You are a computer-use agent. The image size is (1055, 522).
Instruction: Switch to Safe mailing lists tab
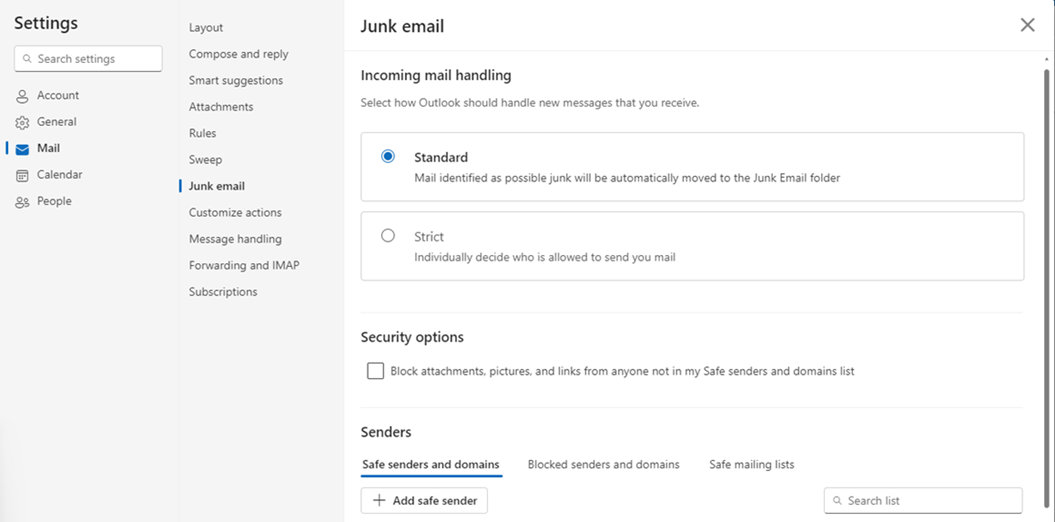[x=752, y=464]
